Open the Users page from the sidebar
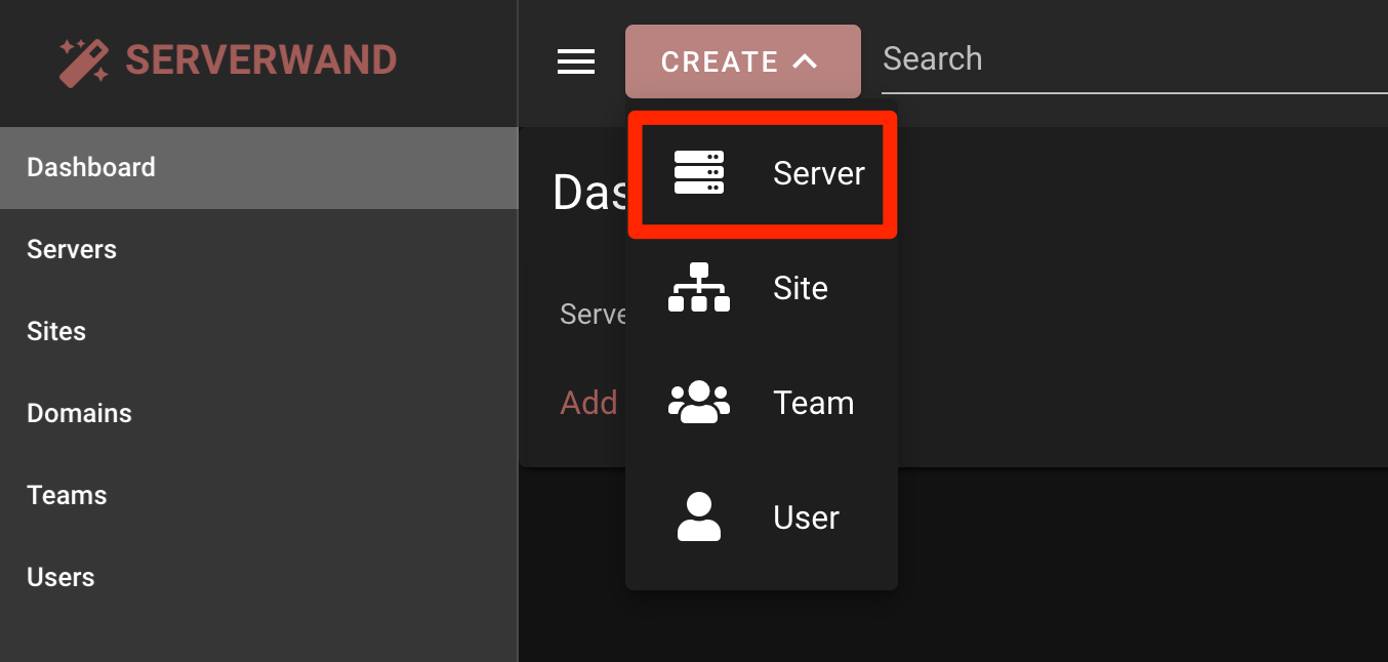The image size is (1388, 662). 61,576
